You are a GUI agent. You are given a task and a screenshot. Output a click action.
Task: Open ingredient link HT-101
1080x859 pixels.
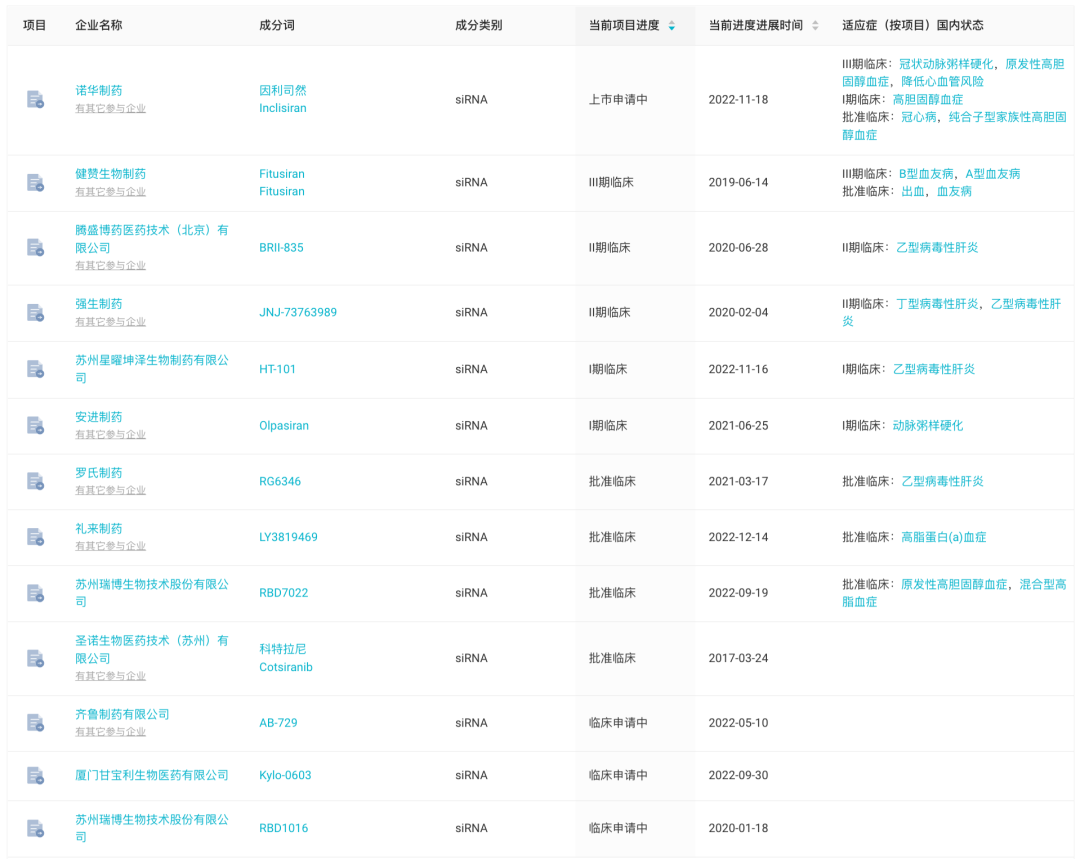pos(277,369)
